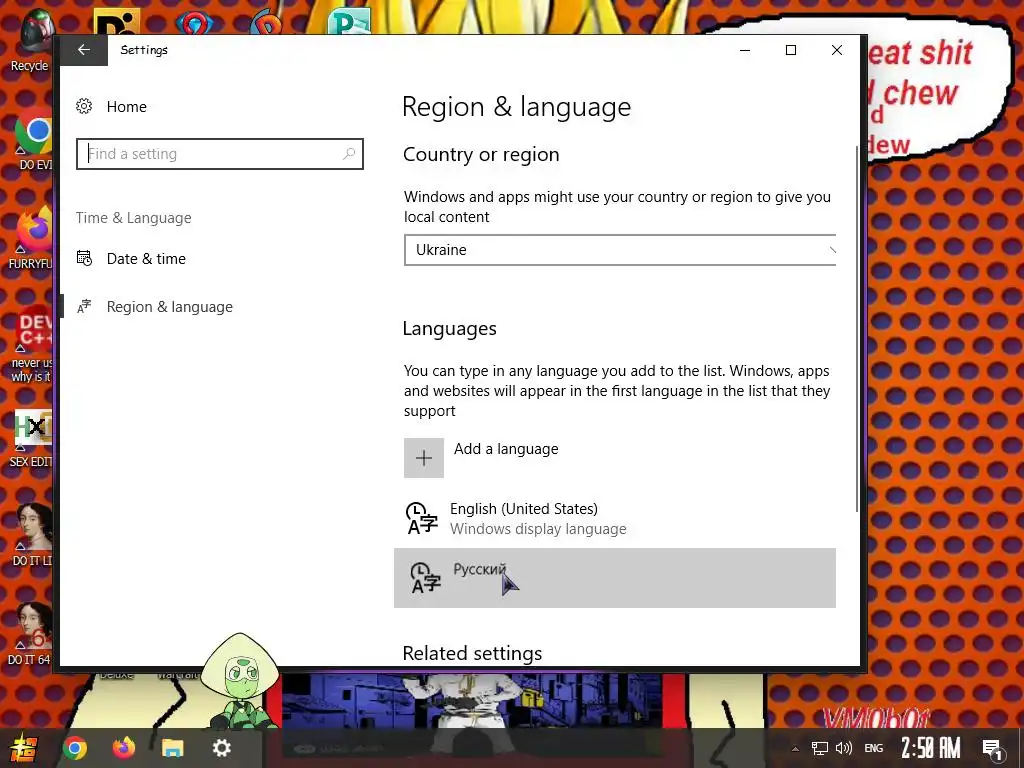1024x768 pixels.
Task: Click the Windows display language subtitle
Action: point(538,529)
